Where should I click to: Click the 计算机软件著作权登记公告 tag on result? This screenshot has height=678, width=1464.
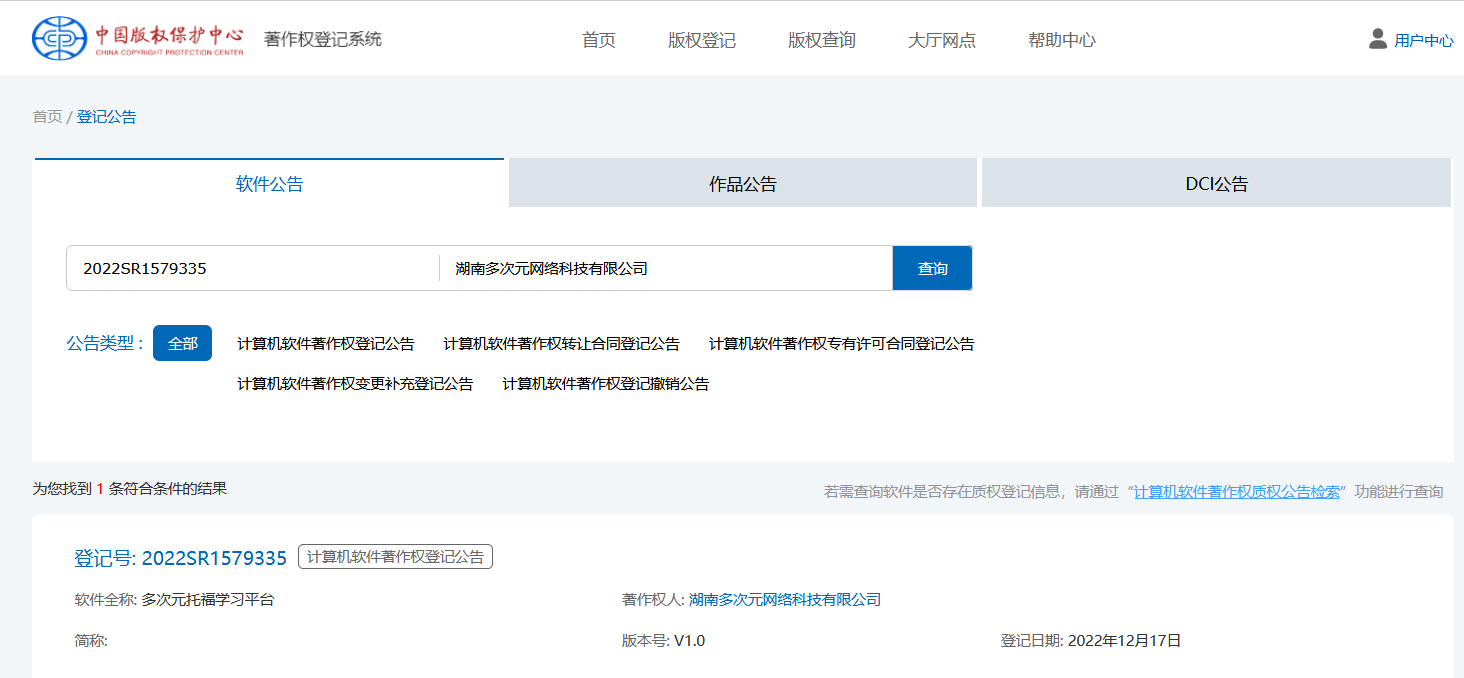(x=395, y=557)
